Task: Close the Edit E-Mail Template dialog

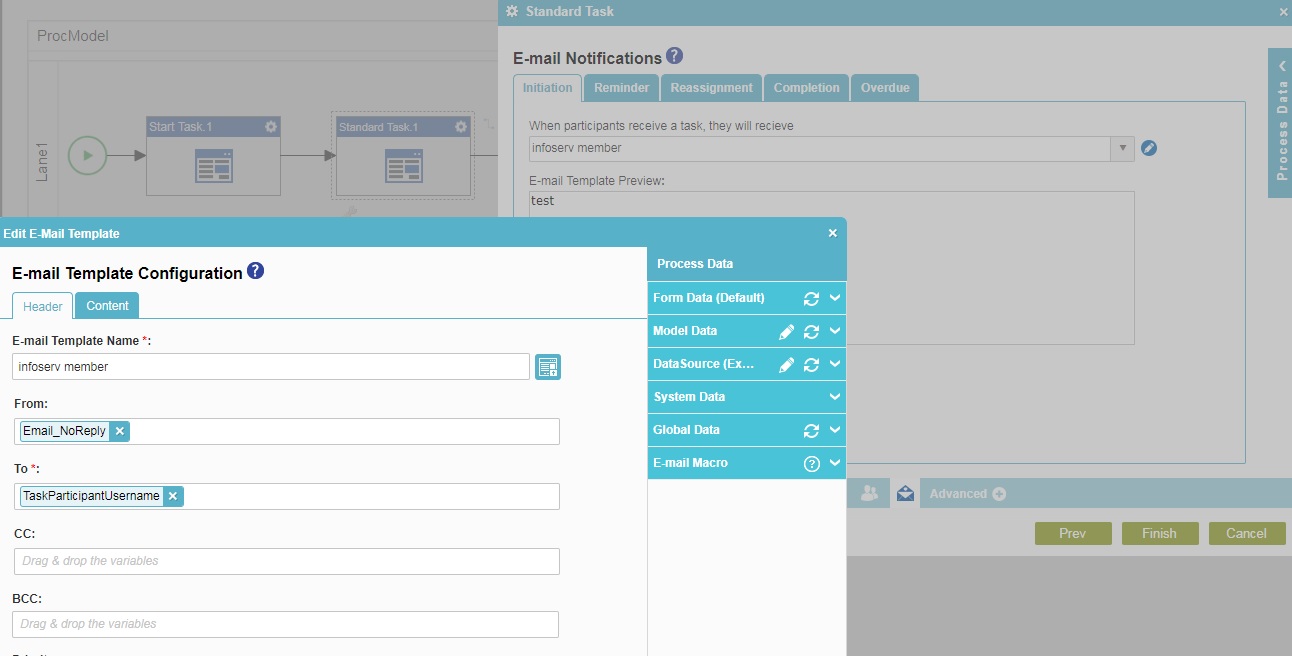Action: 832,233
